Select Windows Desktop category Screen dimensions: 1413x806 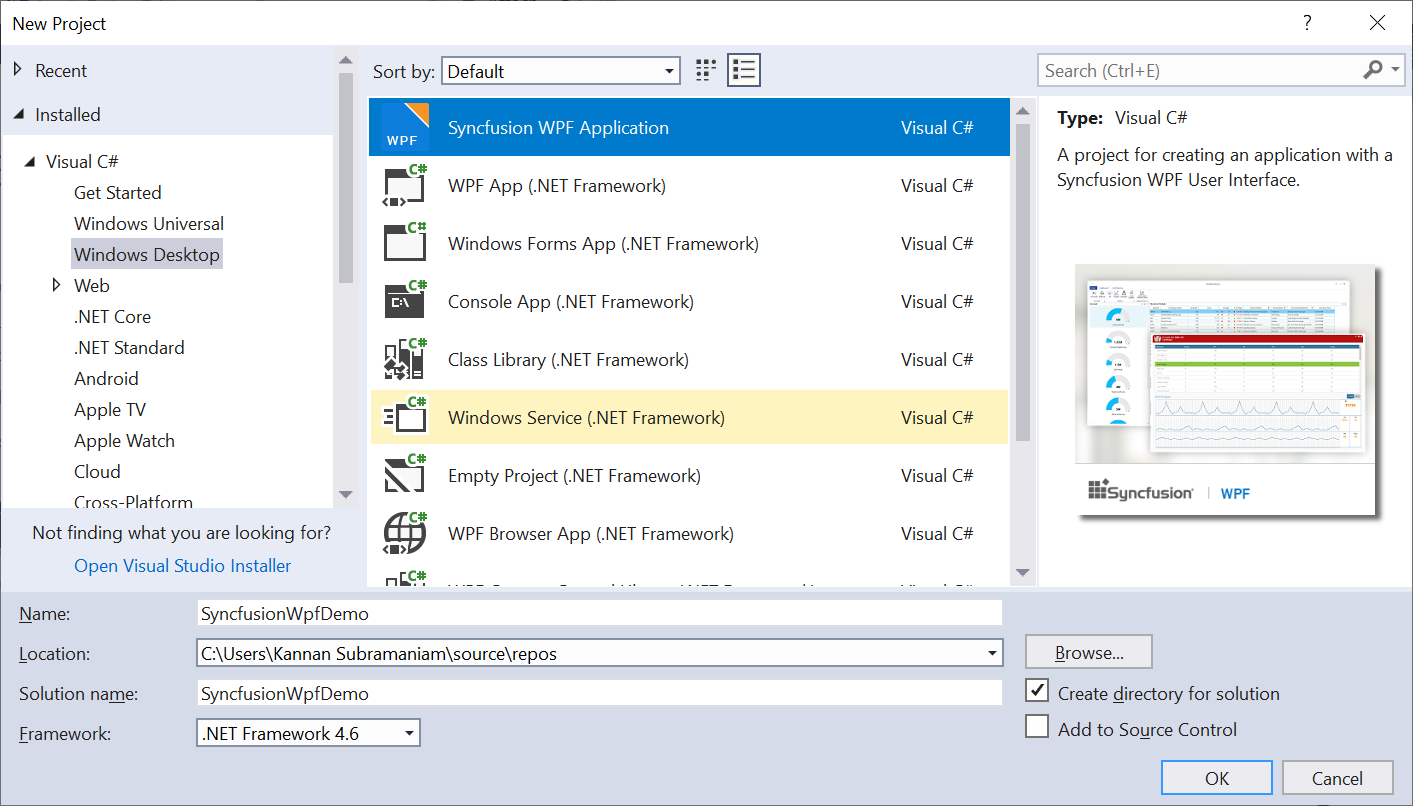[x=146, y=254]
